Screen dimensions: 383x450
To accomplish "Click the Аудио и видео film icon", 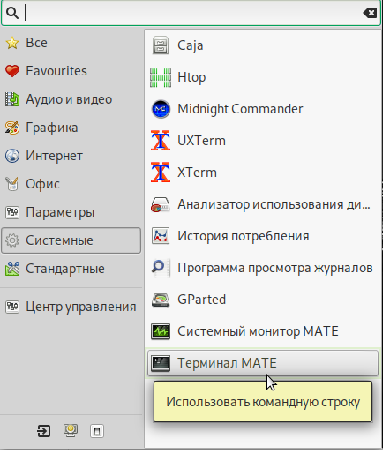I will (x=12, y=99).
